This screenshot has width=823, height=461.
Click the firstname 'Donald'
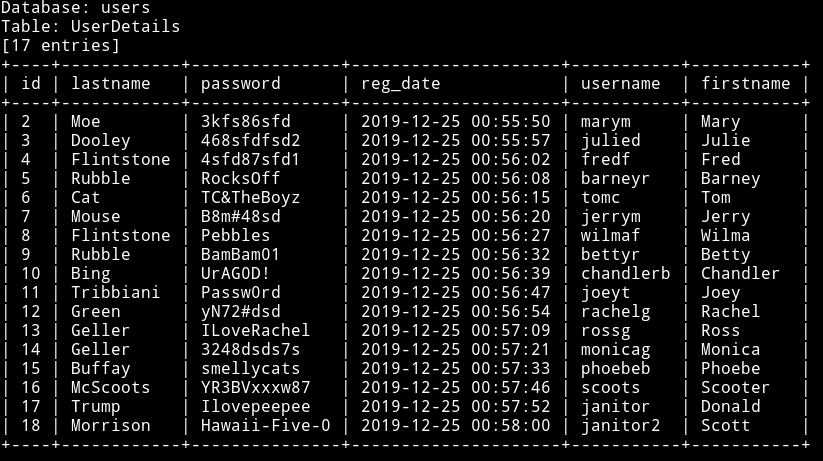tap(730, 406)
